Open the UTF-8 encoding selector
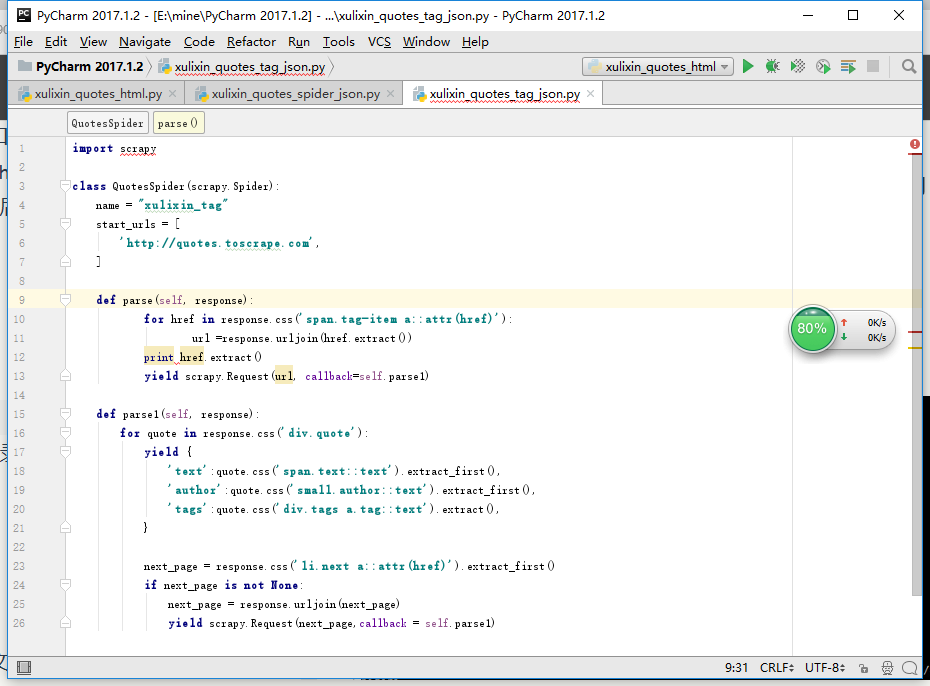Viewport: 930px width, 686px height. (x=824, y=668)
